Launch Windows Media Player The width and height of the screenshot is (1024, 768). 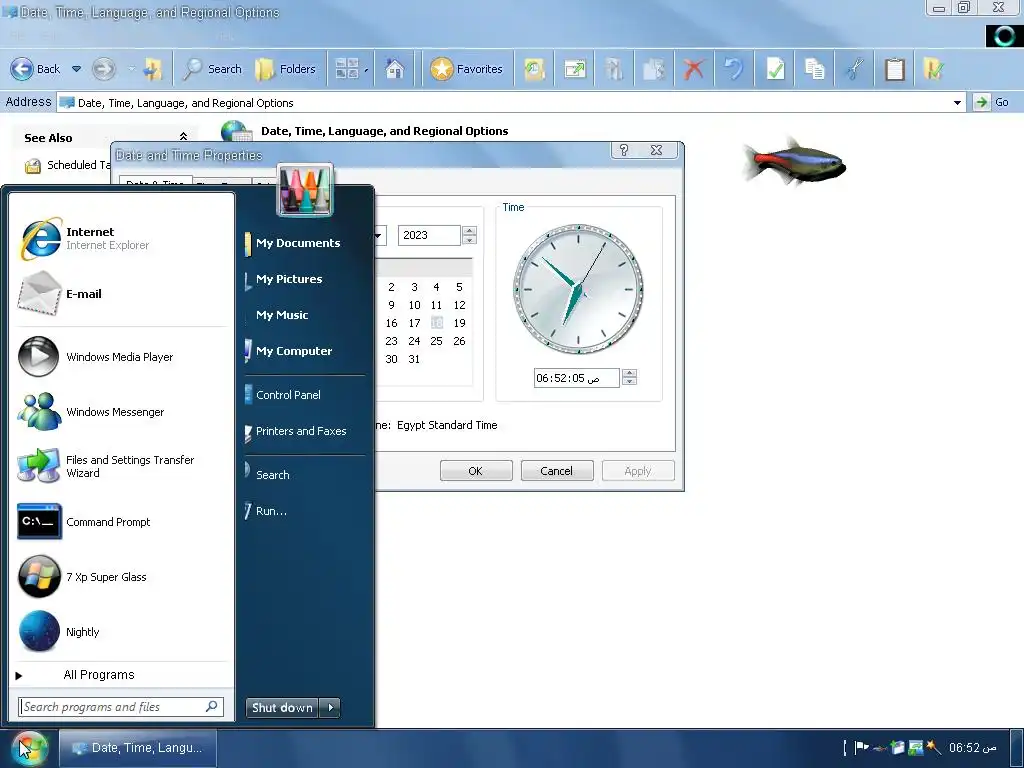(x=121, y=357)
